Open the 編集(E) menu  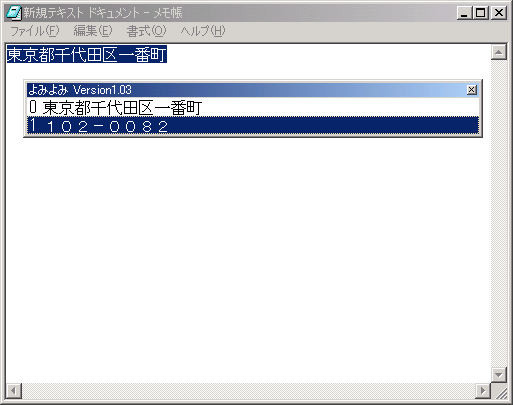[x=93, y=31]
